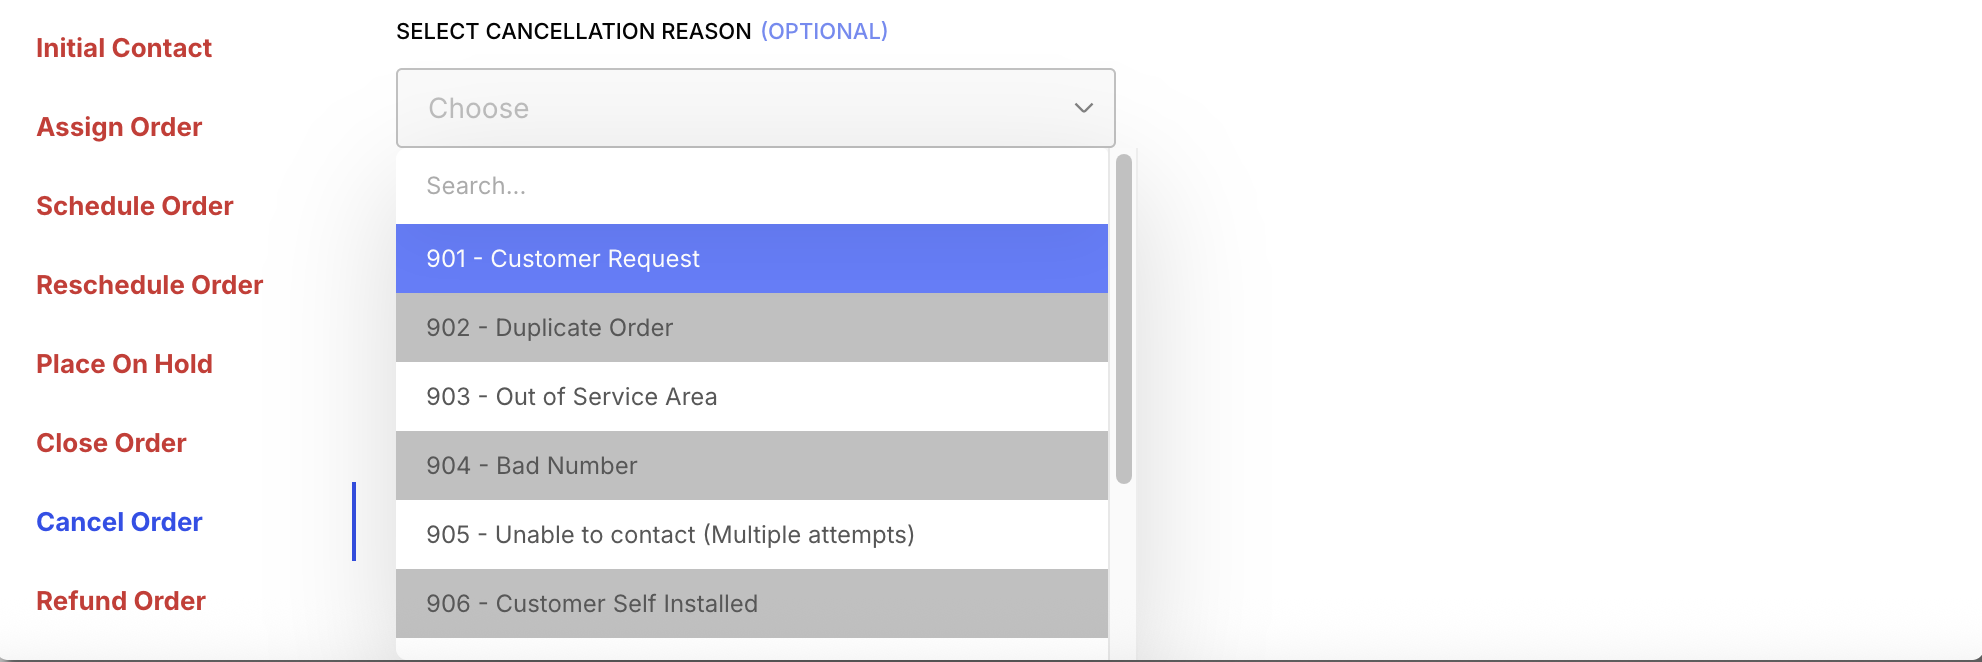Open the Refund Order section
This screenshot has width=1982, height=662.
(x=121, y=601)
